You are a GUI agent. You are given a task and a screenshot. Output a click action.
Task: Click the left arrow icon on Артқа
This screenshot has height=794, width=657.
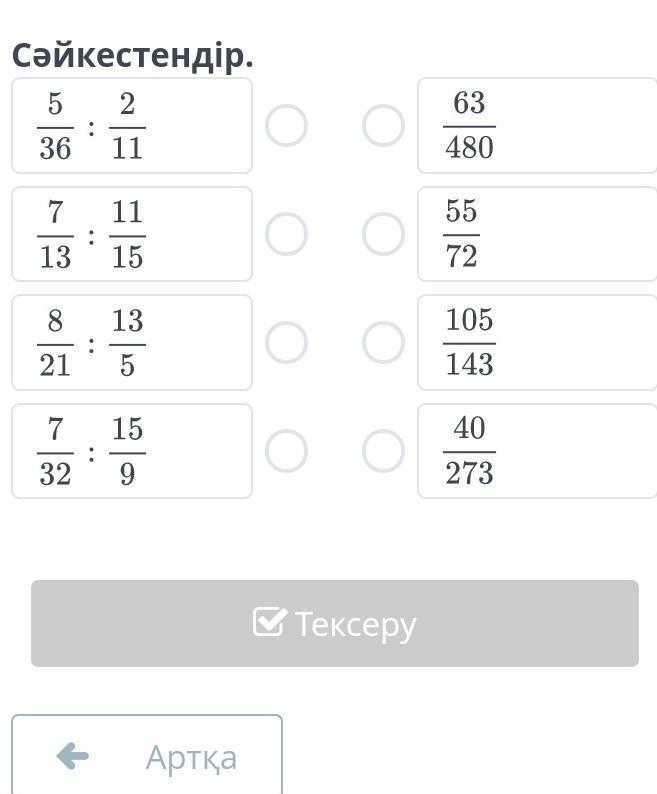pos(73,756)
